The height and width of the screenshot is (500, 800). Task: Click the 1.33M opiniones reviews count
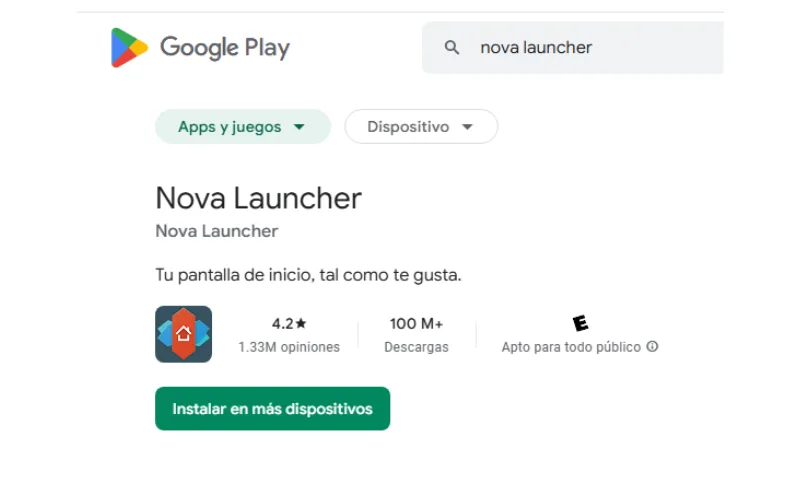[289, 347]
